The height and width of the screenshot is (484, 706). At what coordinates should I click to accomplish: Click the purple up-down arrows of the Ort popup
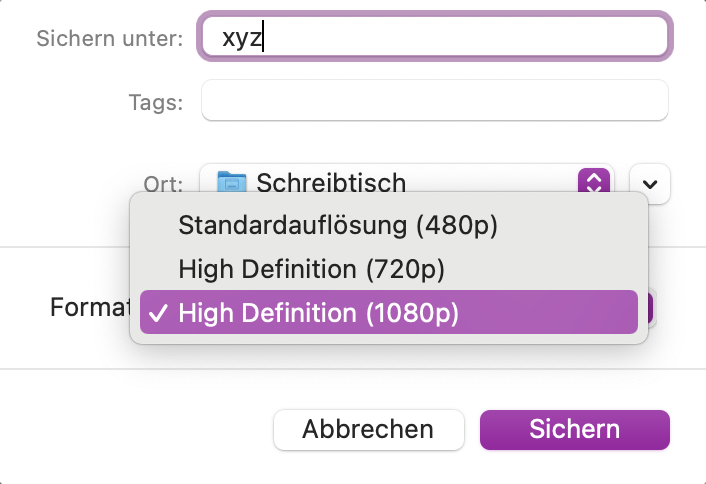click(x=594, y=182)
